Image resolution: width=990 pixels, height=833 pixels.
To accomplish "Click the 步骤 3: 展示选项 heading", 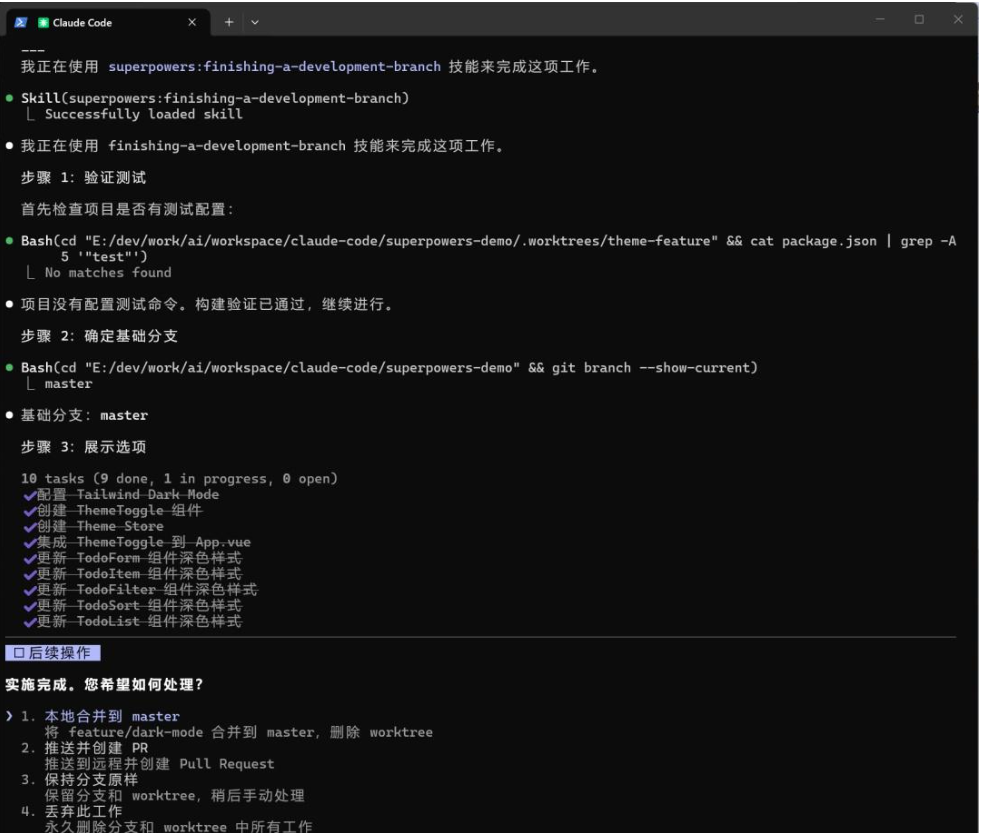I will [83, 447].
